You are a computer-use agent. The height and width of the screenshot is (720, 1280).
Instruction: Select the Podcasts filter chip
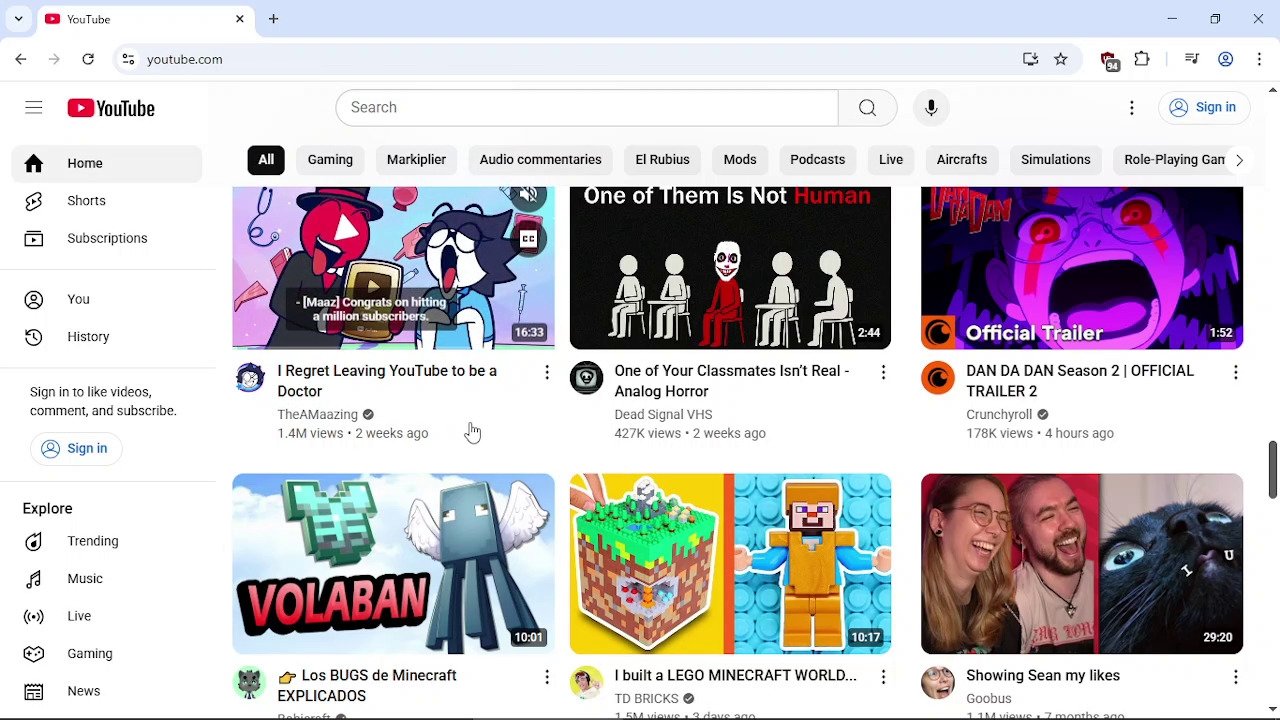click(x=817, y=160)
